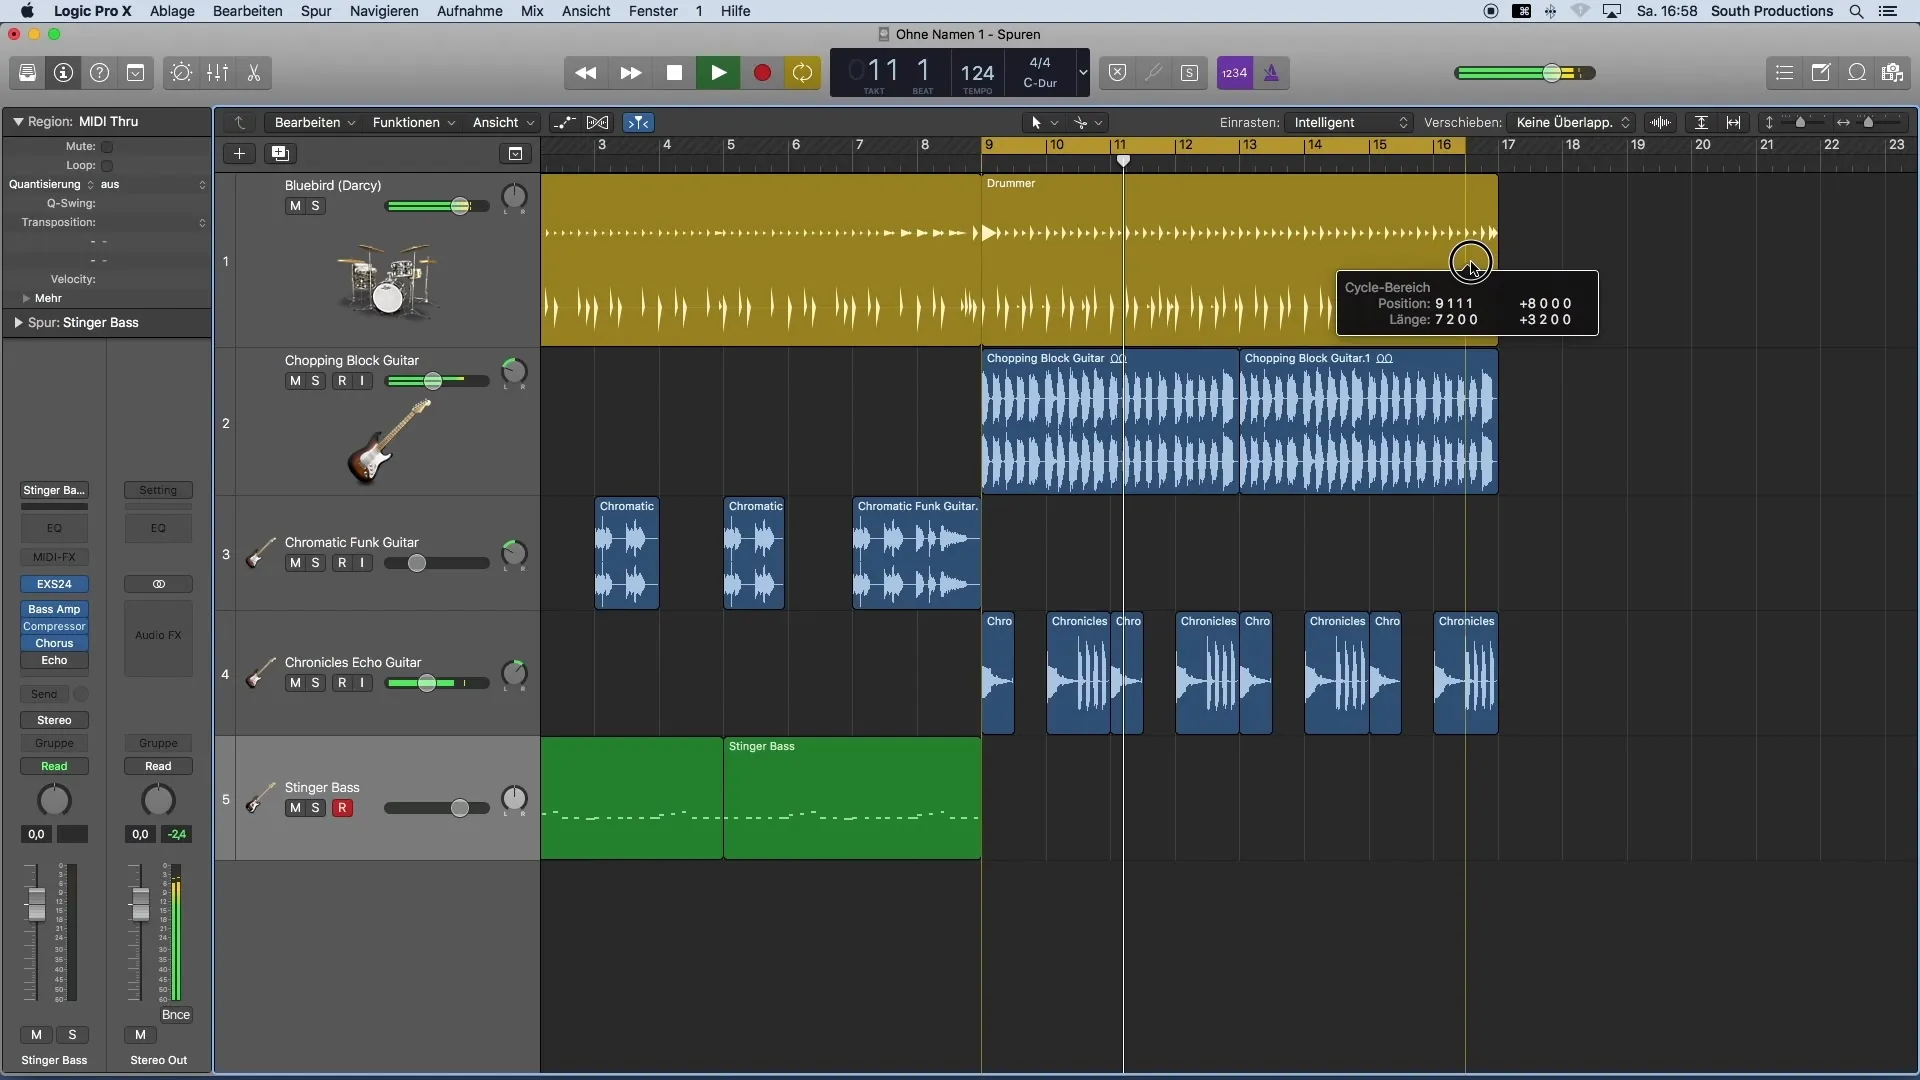This screenshot has height=1080, width=1920.
Task: Toggle input monitoring on Chronicles Echo Guitar
Action: (x=362, y=683)
